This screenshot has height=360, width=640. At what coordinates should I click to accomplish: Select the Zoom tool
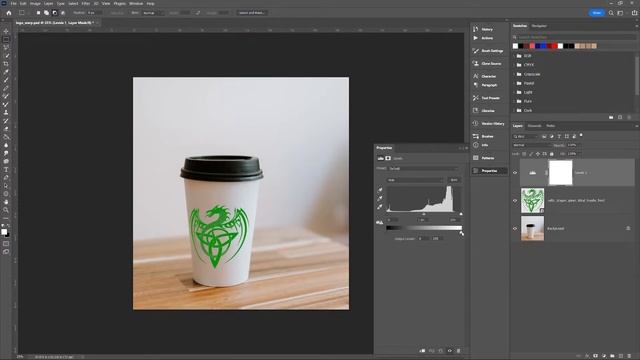pyautogui.click(x=6, y=210)
